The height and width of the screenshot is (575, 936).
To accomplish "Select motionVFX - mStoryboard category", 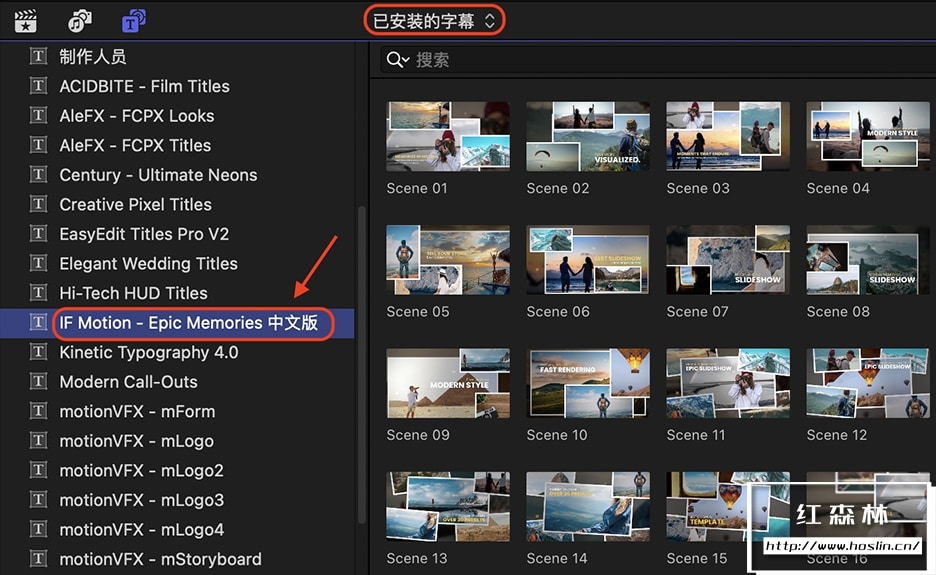I will [x=177, y=559].
